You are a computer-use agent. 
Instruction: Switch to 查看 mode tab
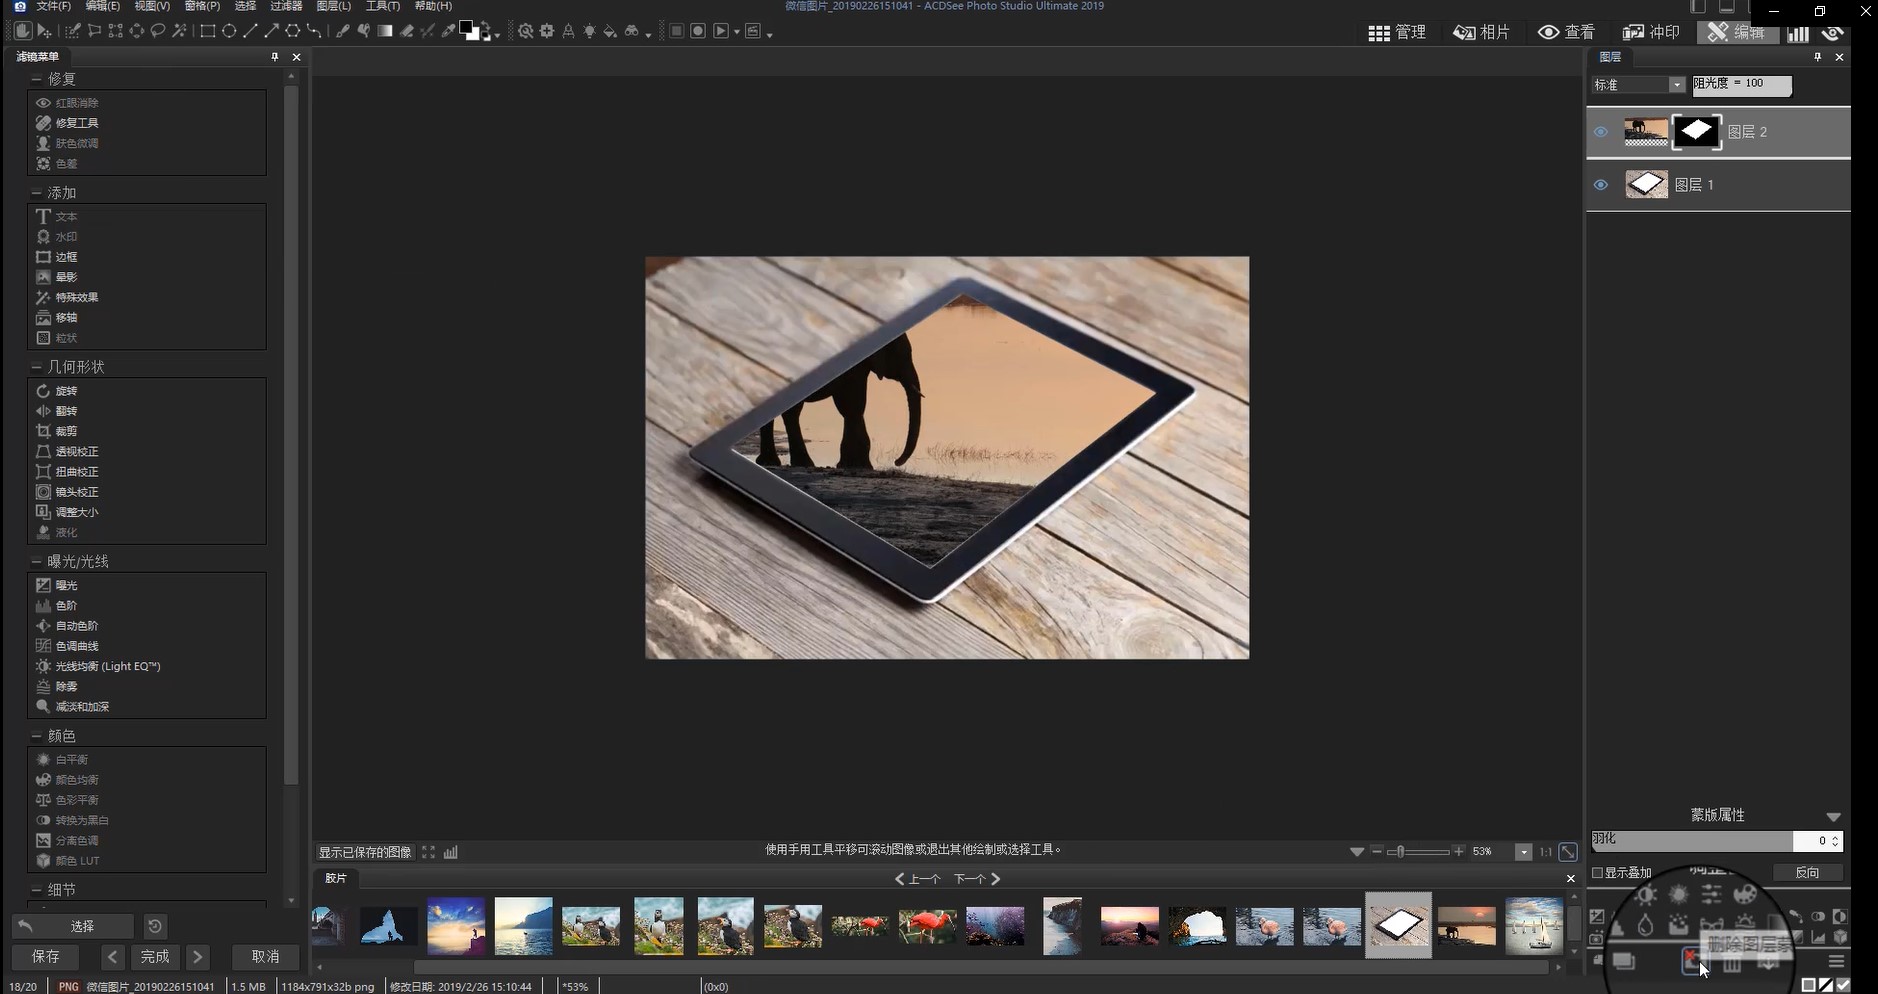click(x=1566, y=32)
